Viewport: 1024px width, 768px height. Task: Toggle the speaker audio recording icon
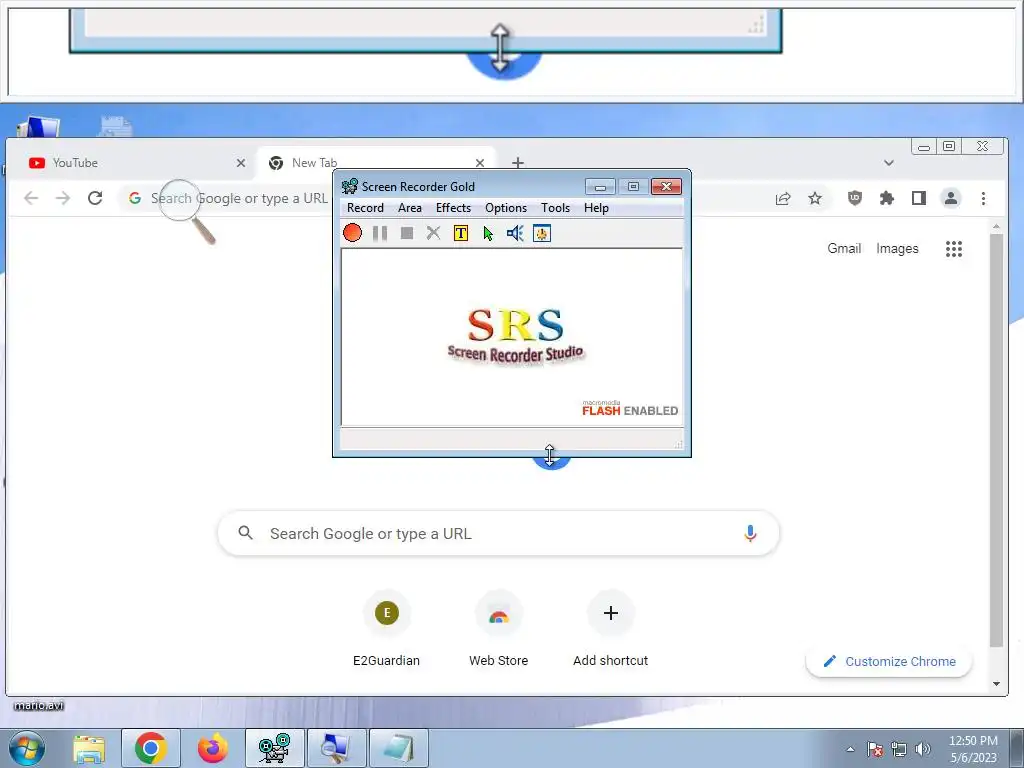(x=515, y=233)
